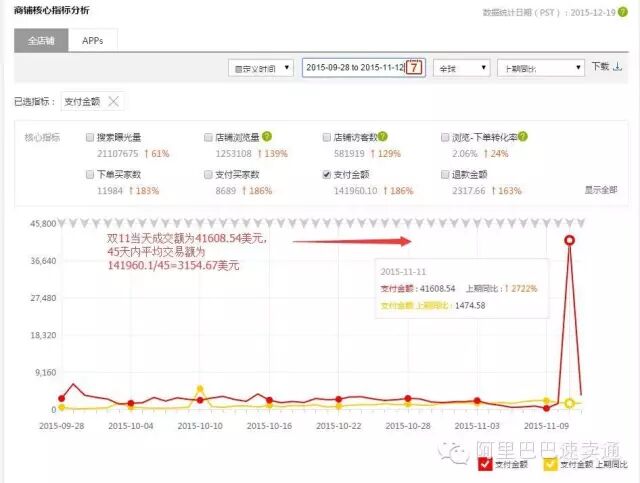Click the 11984 order buyers value

pyautogui.click(x=110, y=191)
